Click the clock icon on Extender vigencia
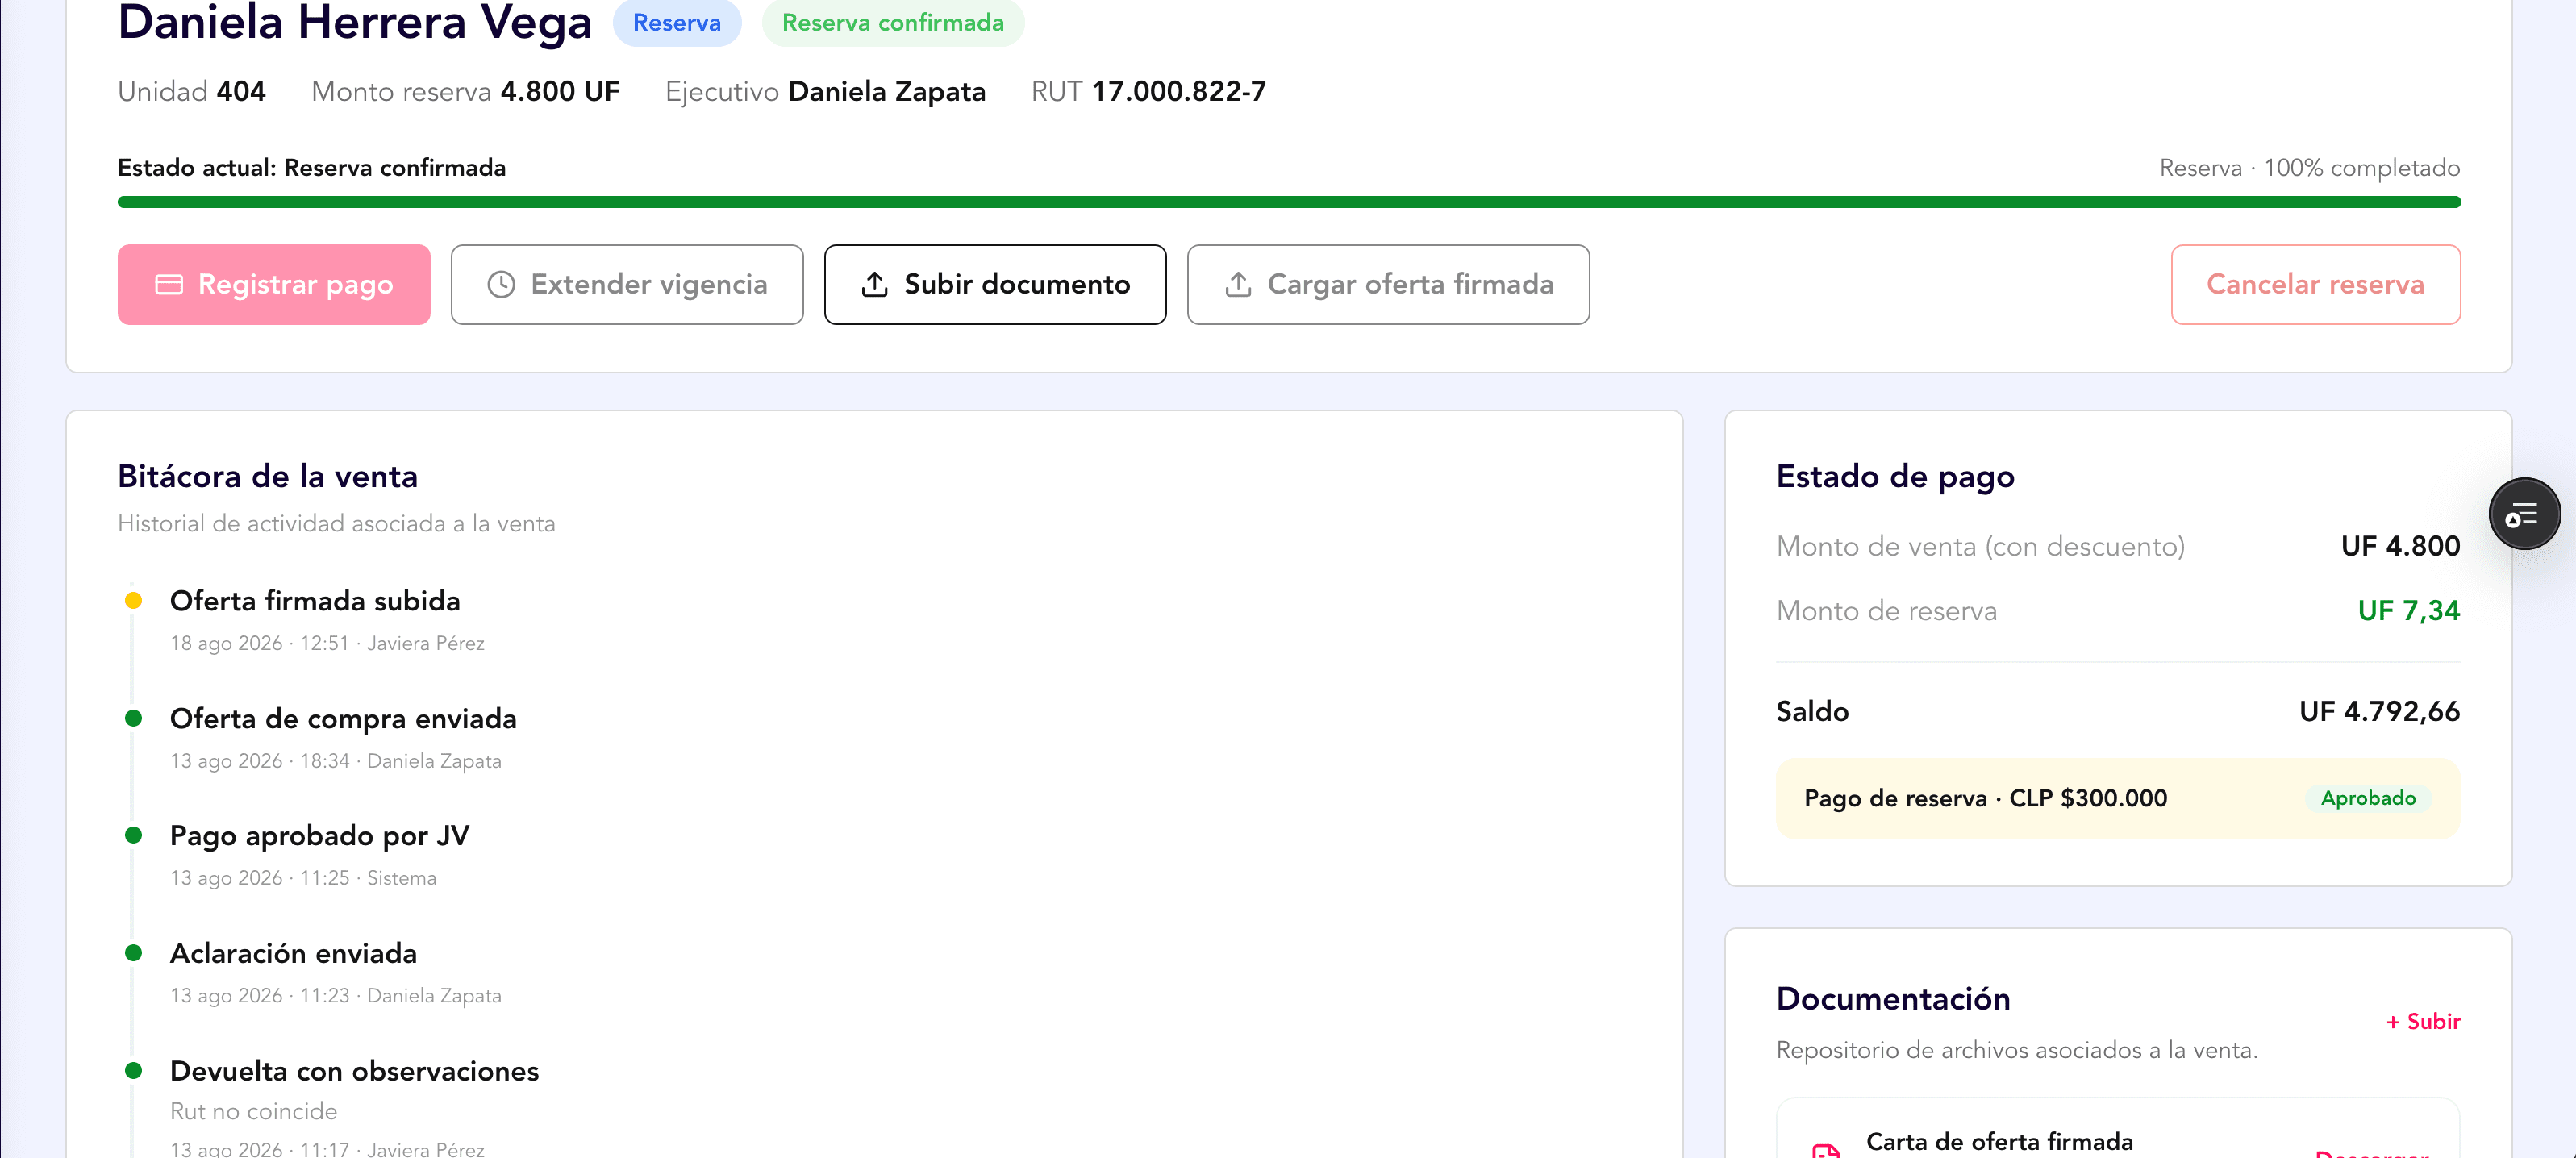The width and height of the screenshot is (2576, 1158). coord(501,285)
